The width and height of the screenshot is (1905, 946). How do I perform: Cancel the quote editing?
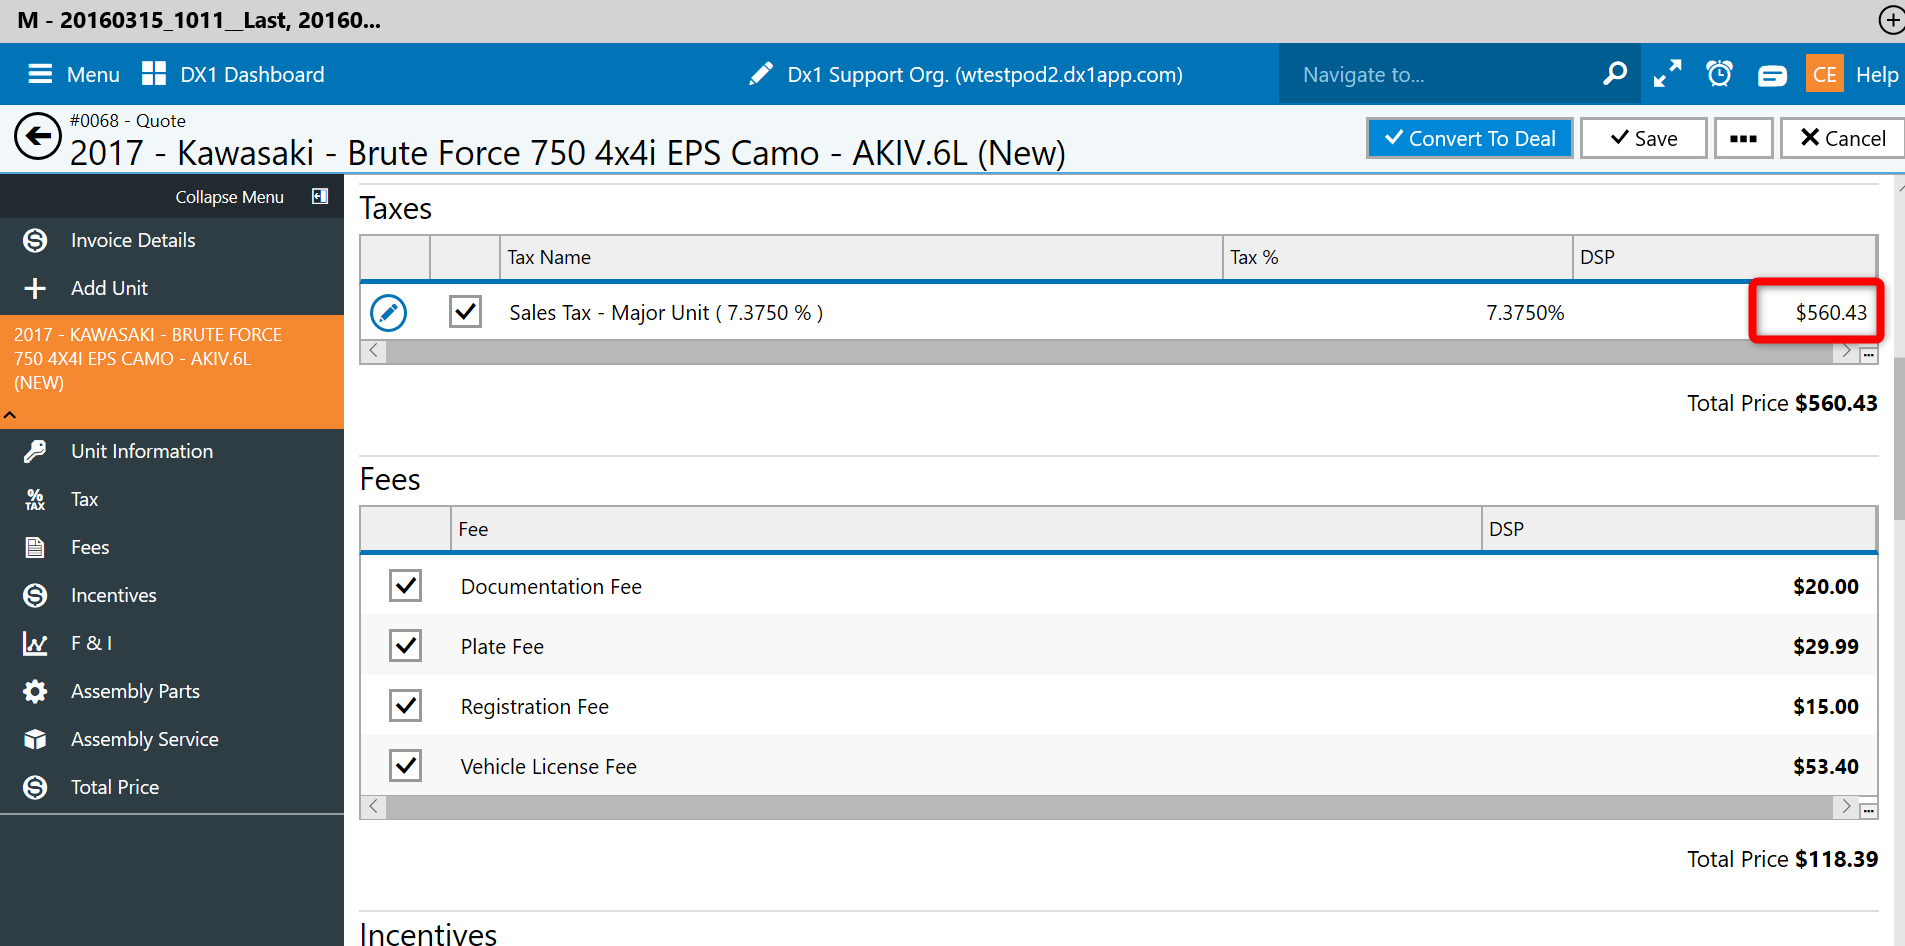1842,138
